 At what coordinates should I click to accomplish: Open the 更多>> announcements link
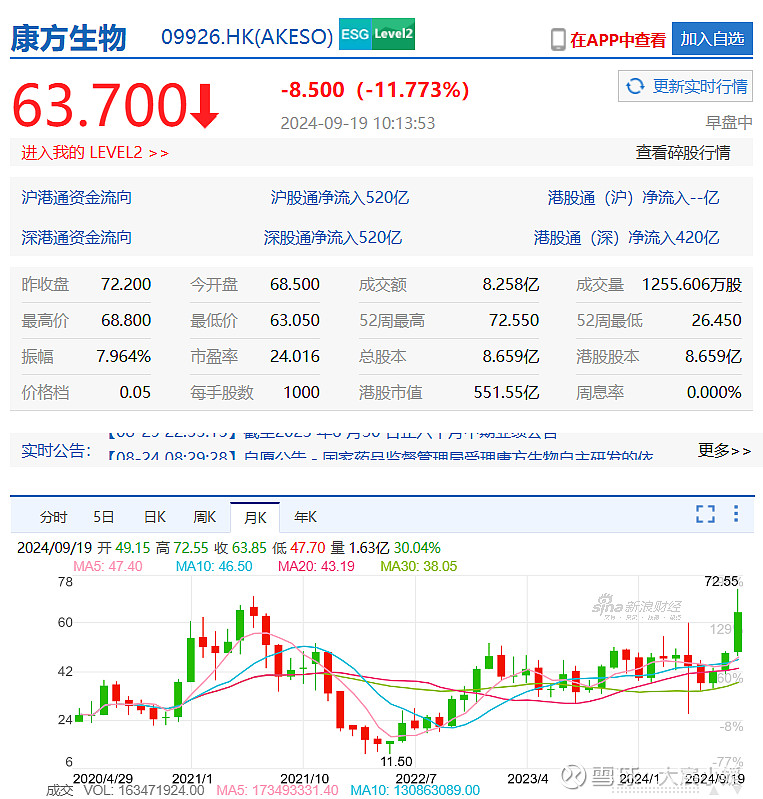(x=724, y=450)
